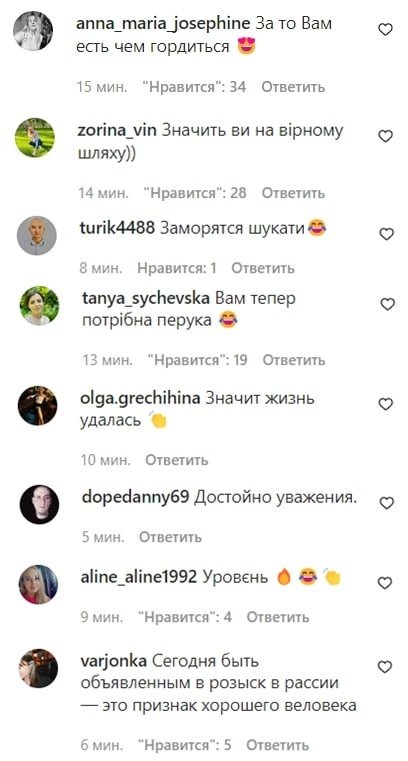Like olga.grechihina's comment with the heart
The width and height of the screenshot is (408, 761).
click(386, 404)
